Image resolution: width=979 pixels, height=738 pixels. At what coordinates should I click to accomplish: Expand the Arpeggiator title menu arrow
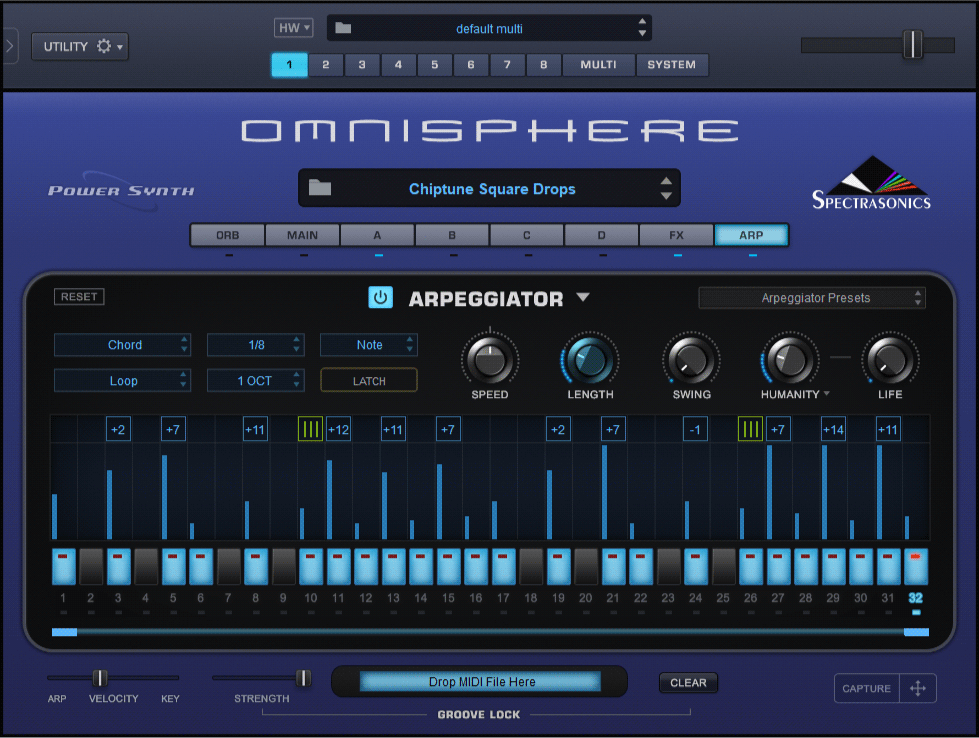(583, 297)
